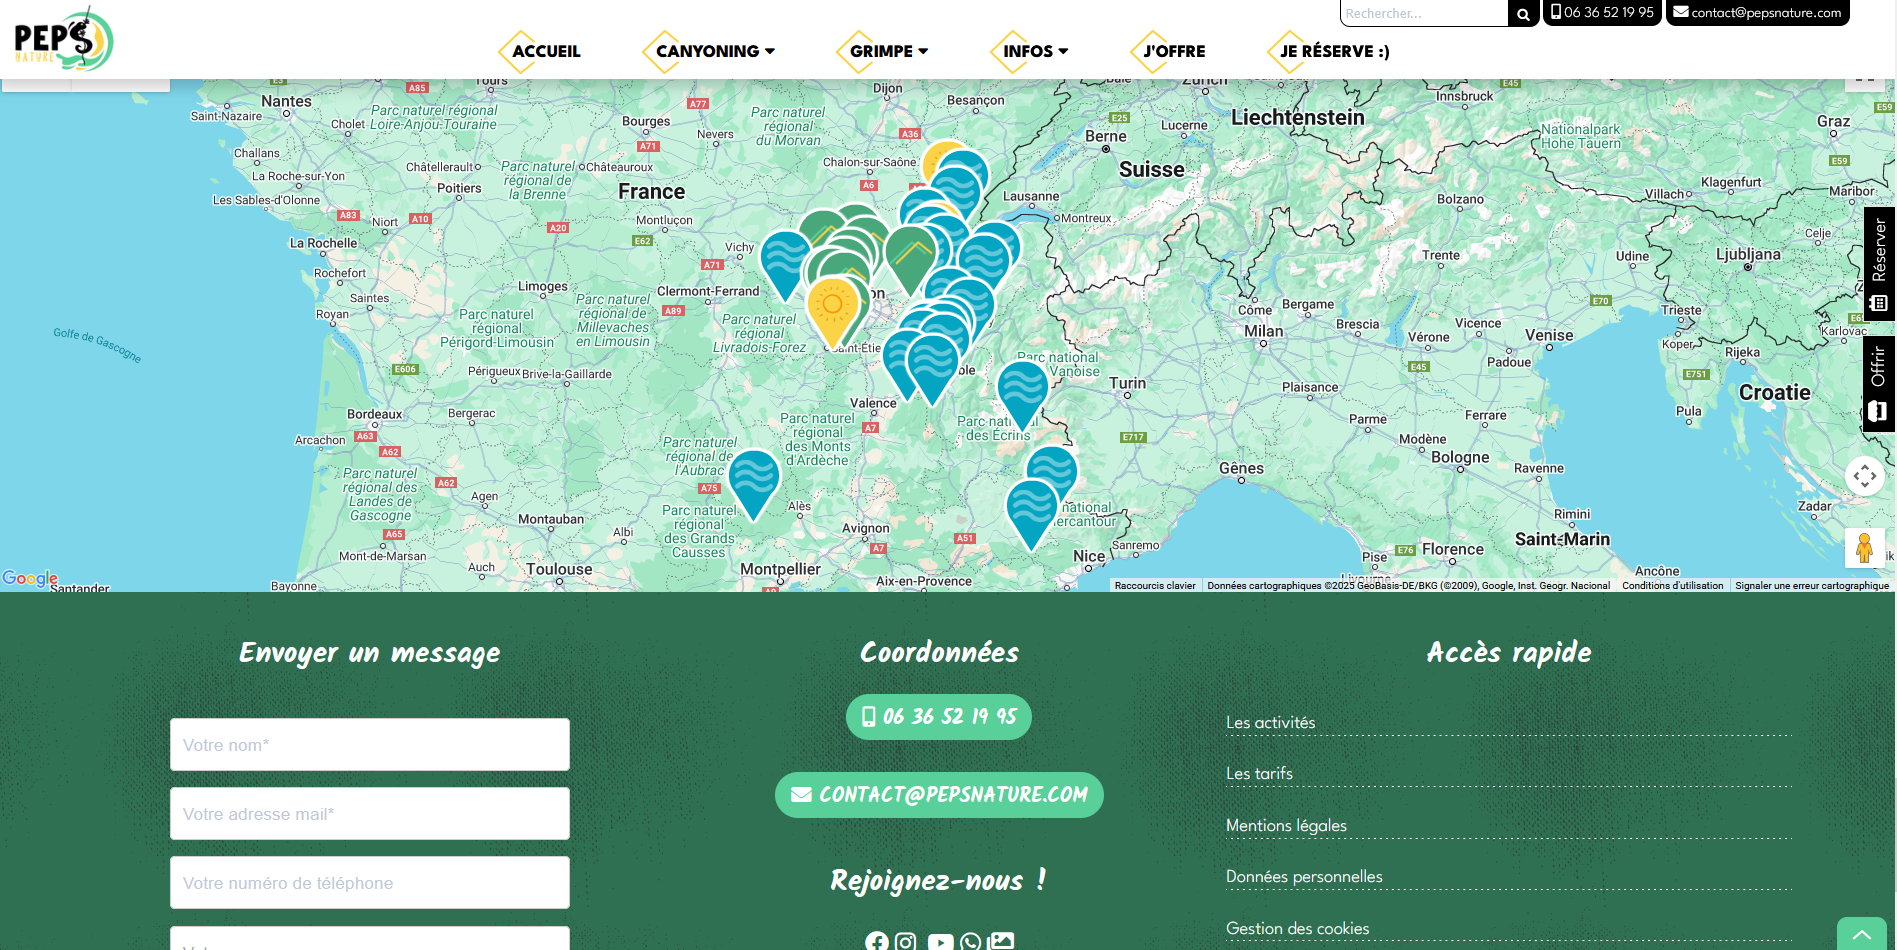1897x950 pixels.
Task: Click the yellow sun map marker
Action: pos(832,307)
